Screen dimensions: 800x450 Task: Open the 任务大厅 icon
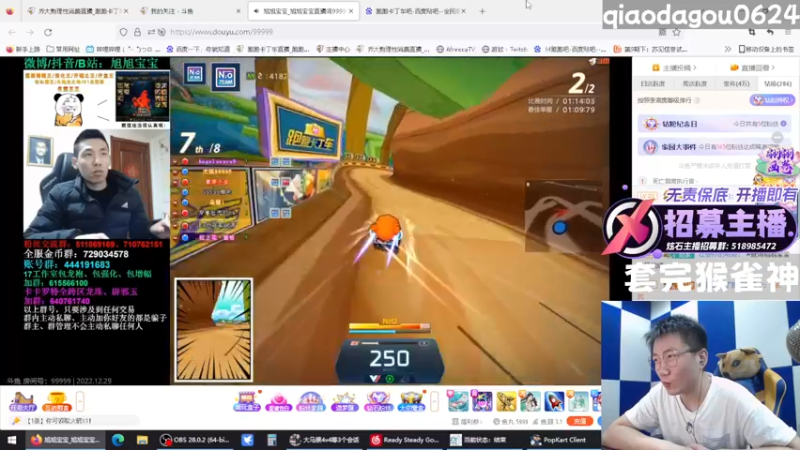point(22,402)
